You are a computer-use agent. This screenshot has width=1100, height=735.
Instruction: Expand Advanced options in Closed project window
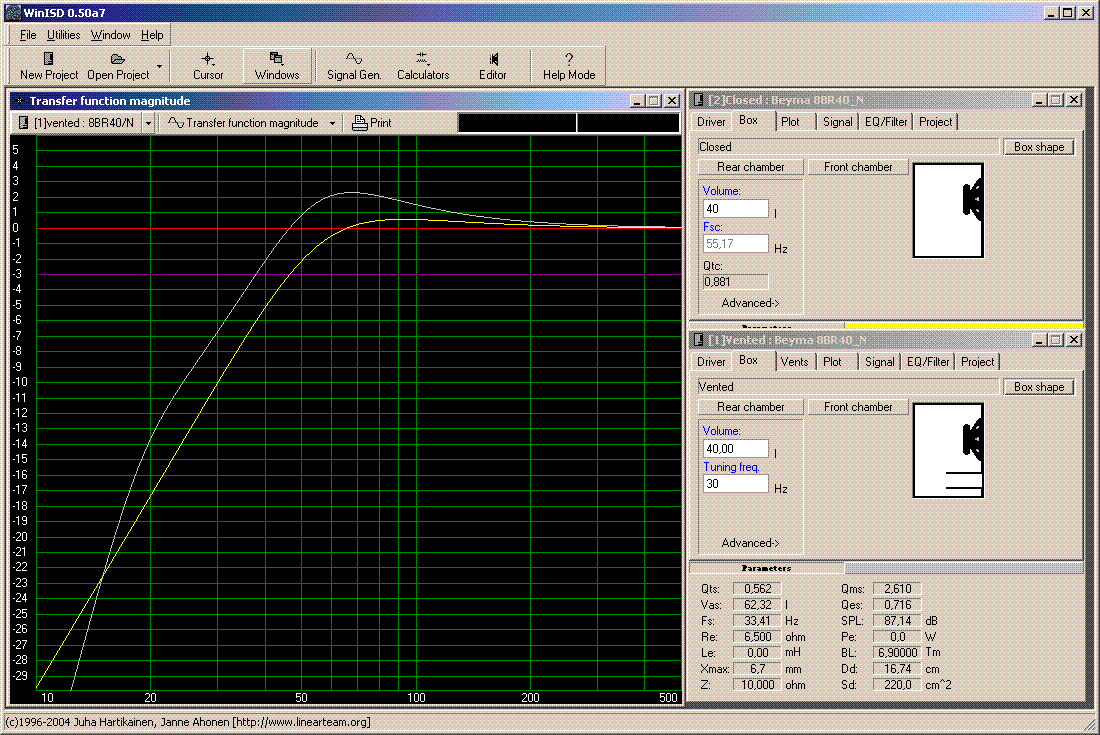(750, 303)
